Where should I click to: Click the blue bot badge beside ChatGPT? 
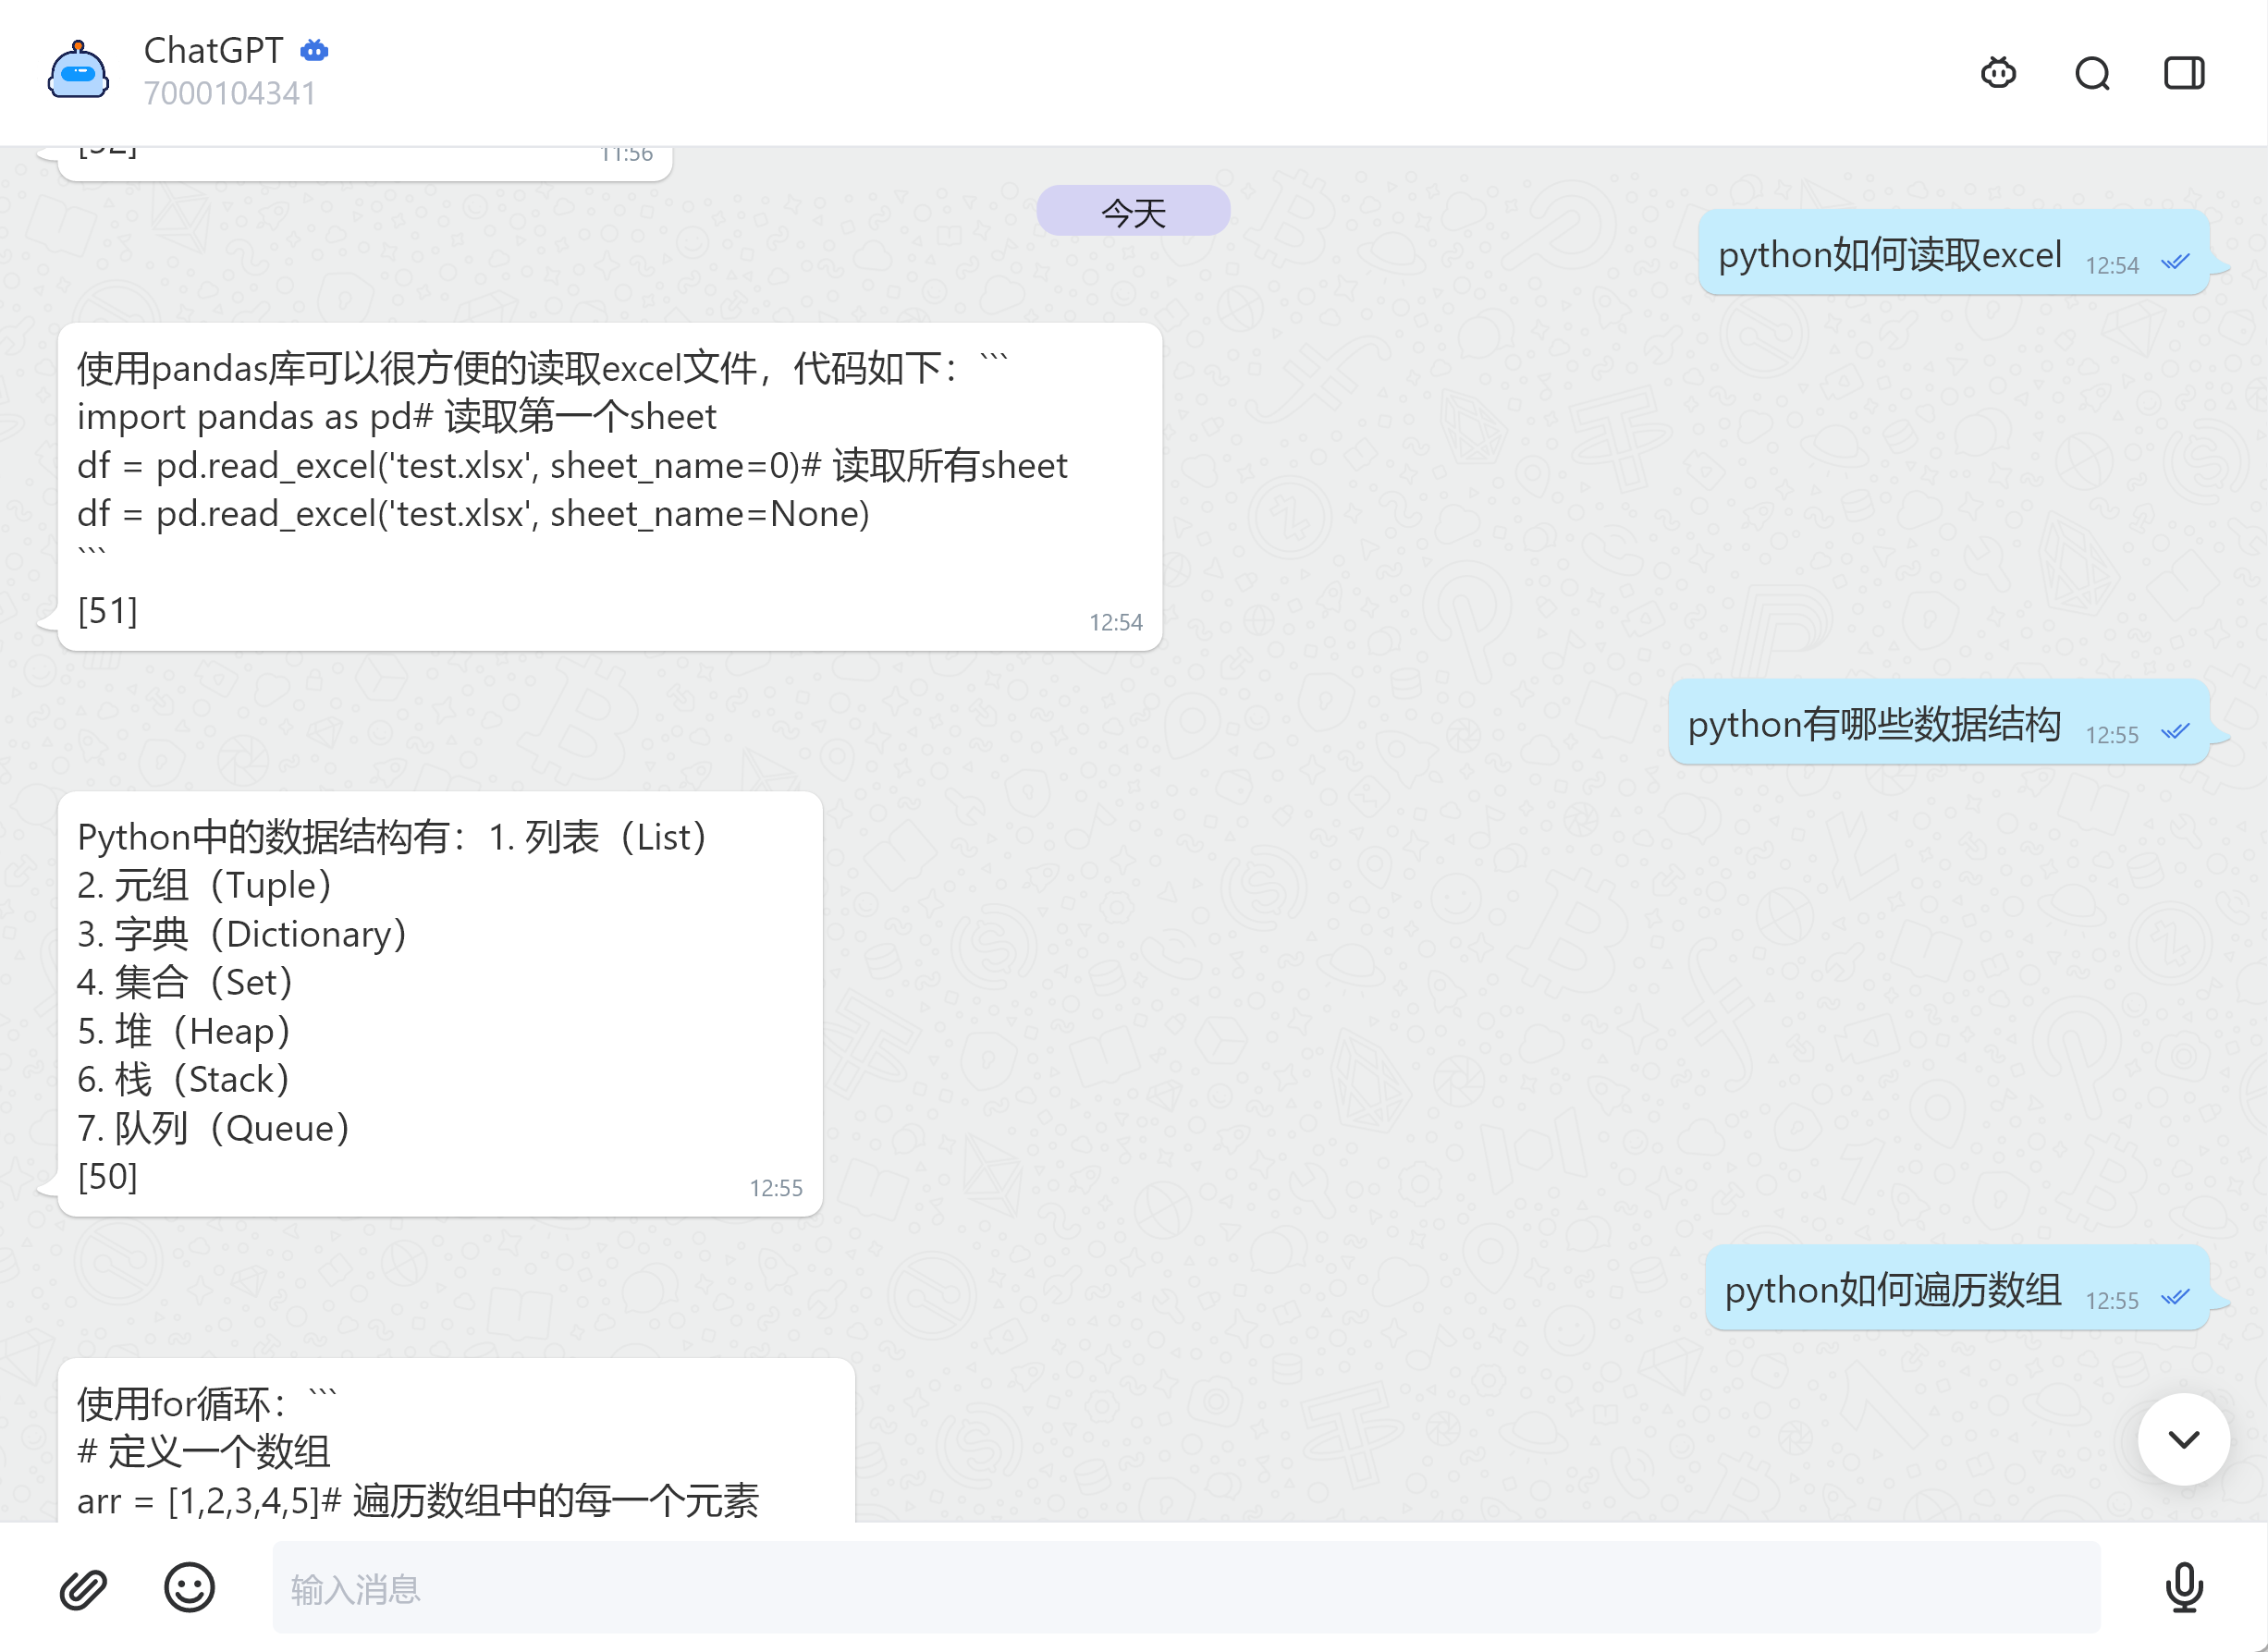(315, 50)
